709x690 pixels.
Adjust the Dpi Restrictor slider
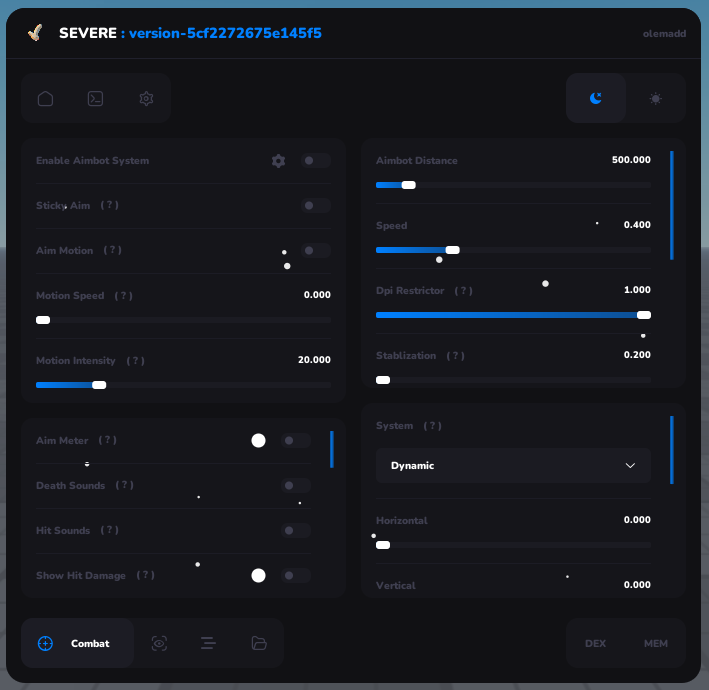(x=513, y=315)
